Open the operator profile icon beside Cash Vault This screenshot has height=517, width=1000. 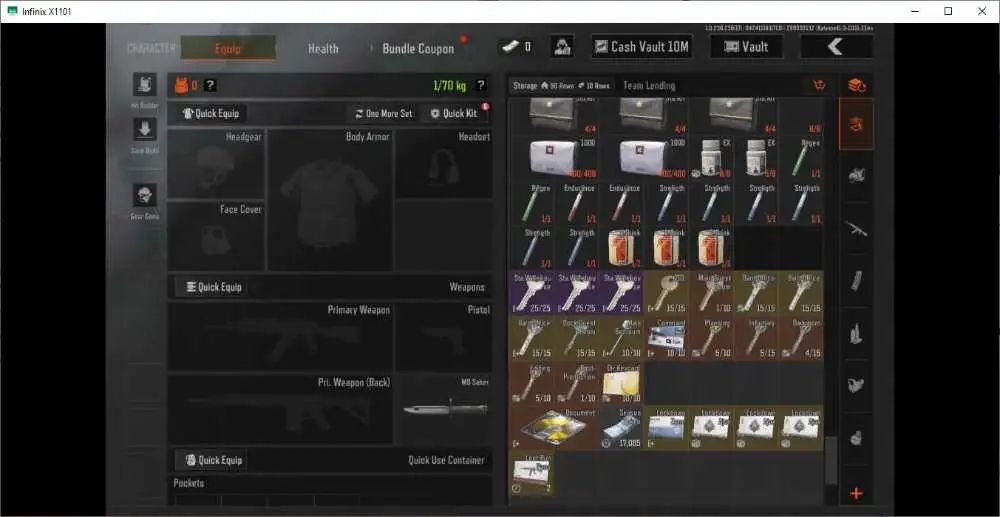pyautogui.click(x=562, y=47)
